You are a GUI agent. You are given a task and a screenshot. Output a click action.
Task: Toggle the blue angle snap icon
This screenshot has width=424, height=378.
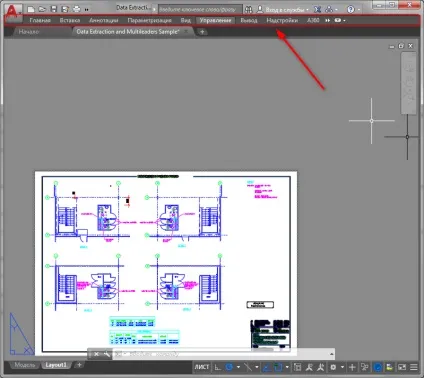coord(266,367)
